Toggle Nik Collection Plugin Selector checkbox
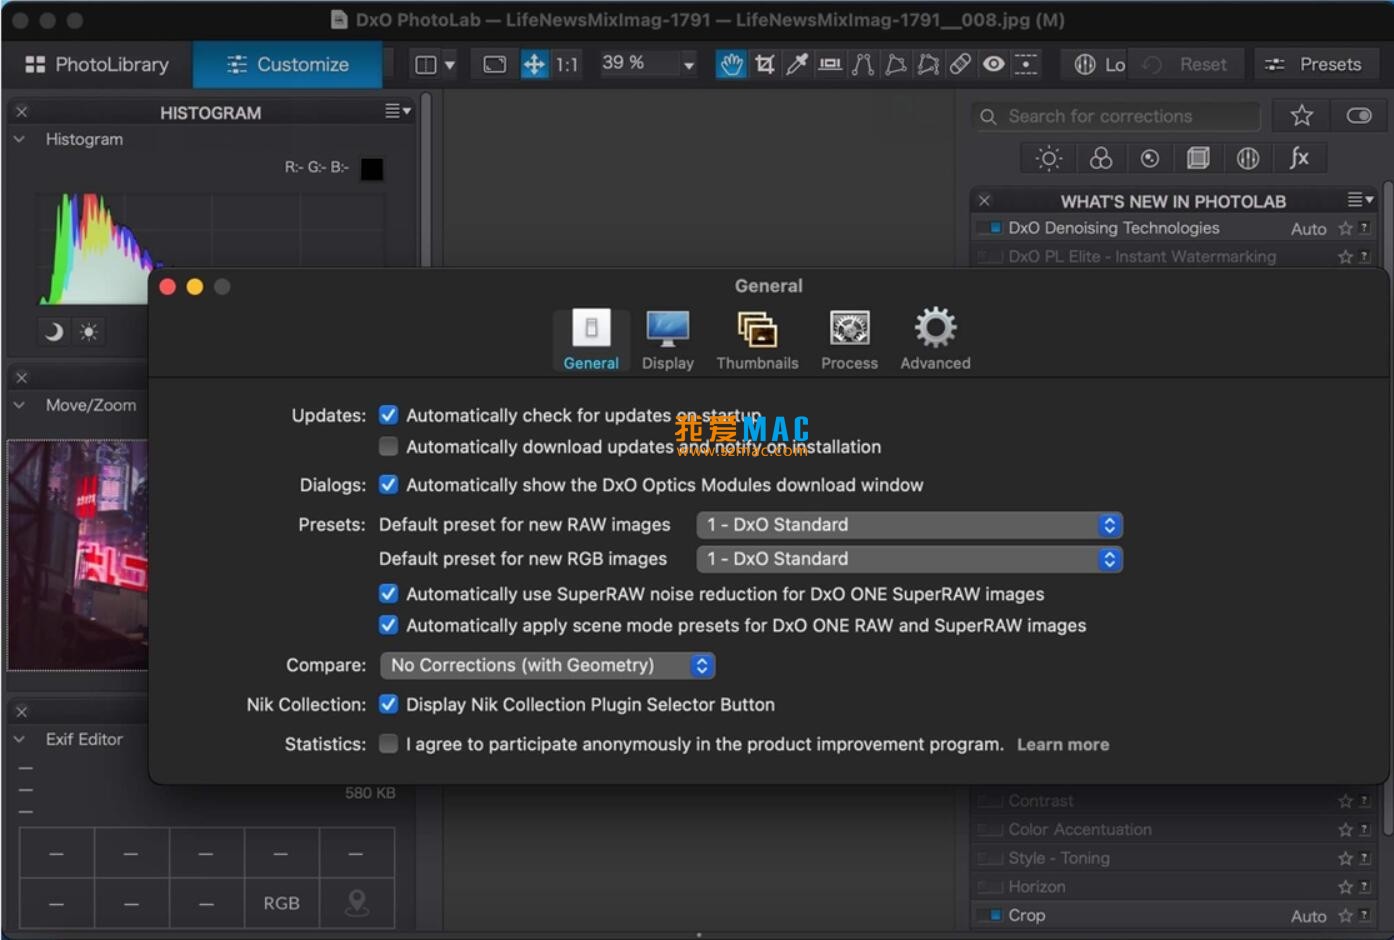This screenshot has height=940, width=1394. (x=389, y=704)
